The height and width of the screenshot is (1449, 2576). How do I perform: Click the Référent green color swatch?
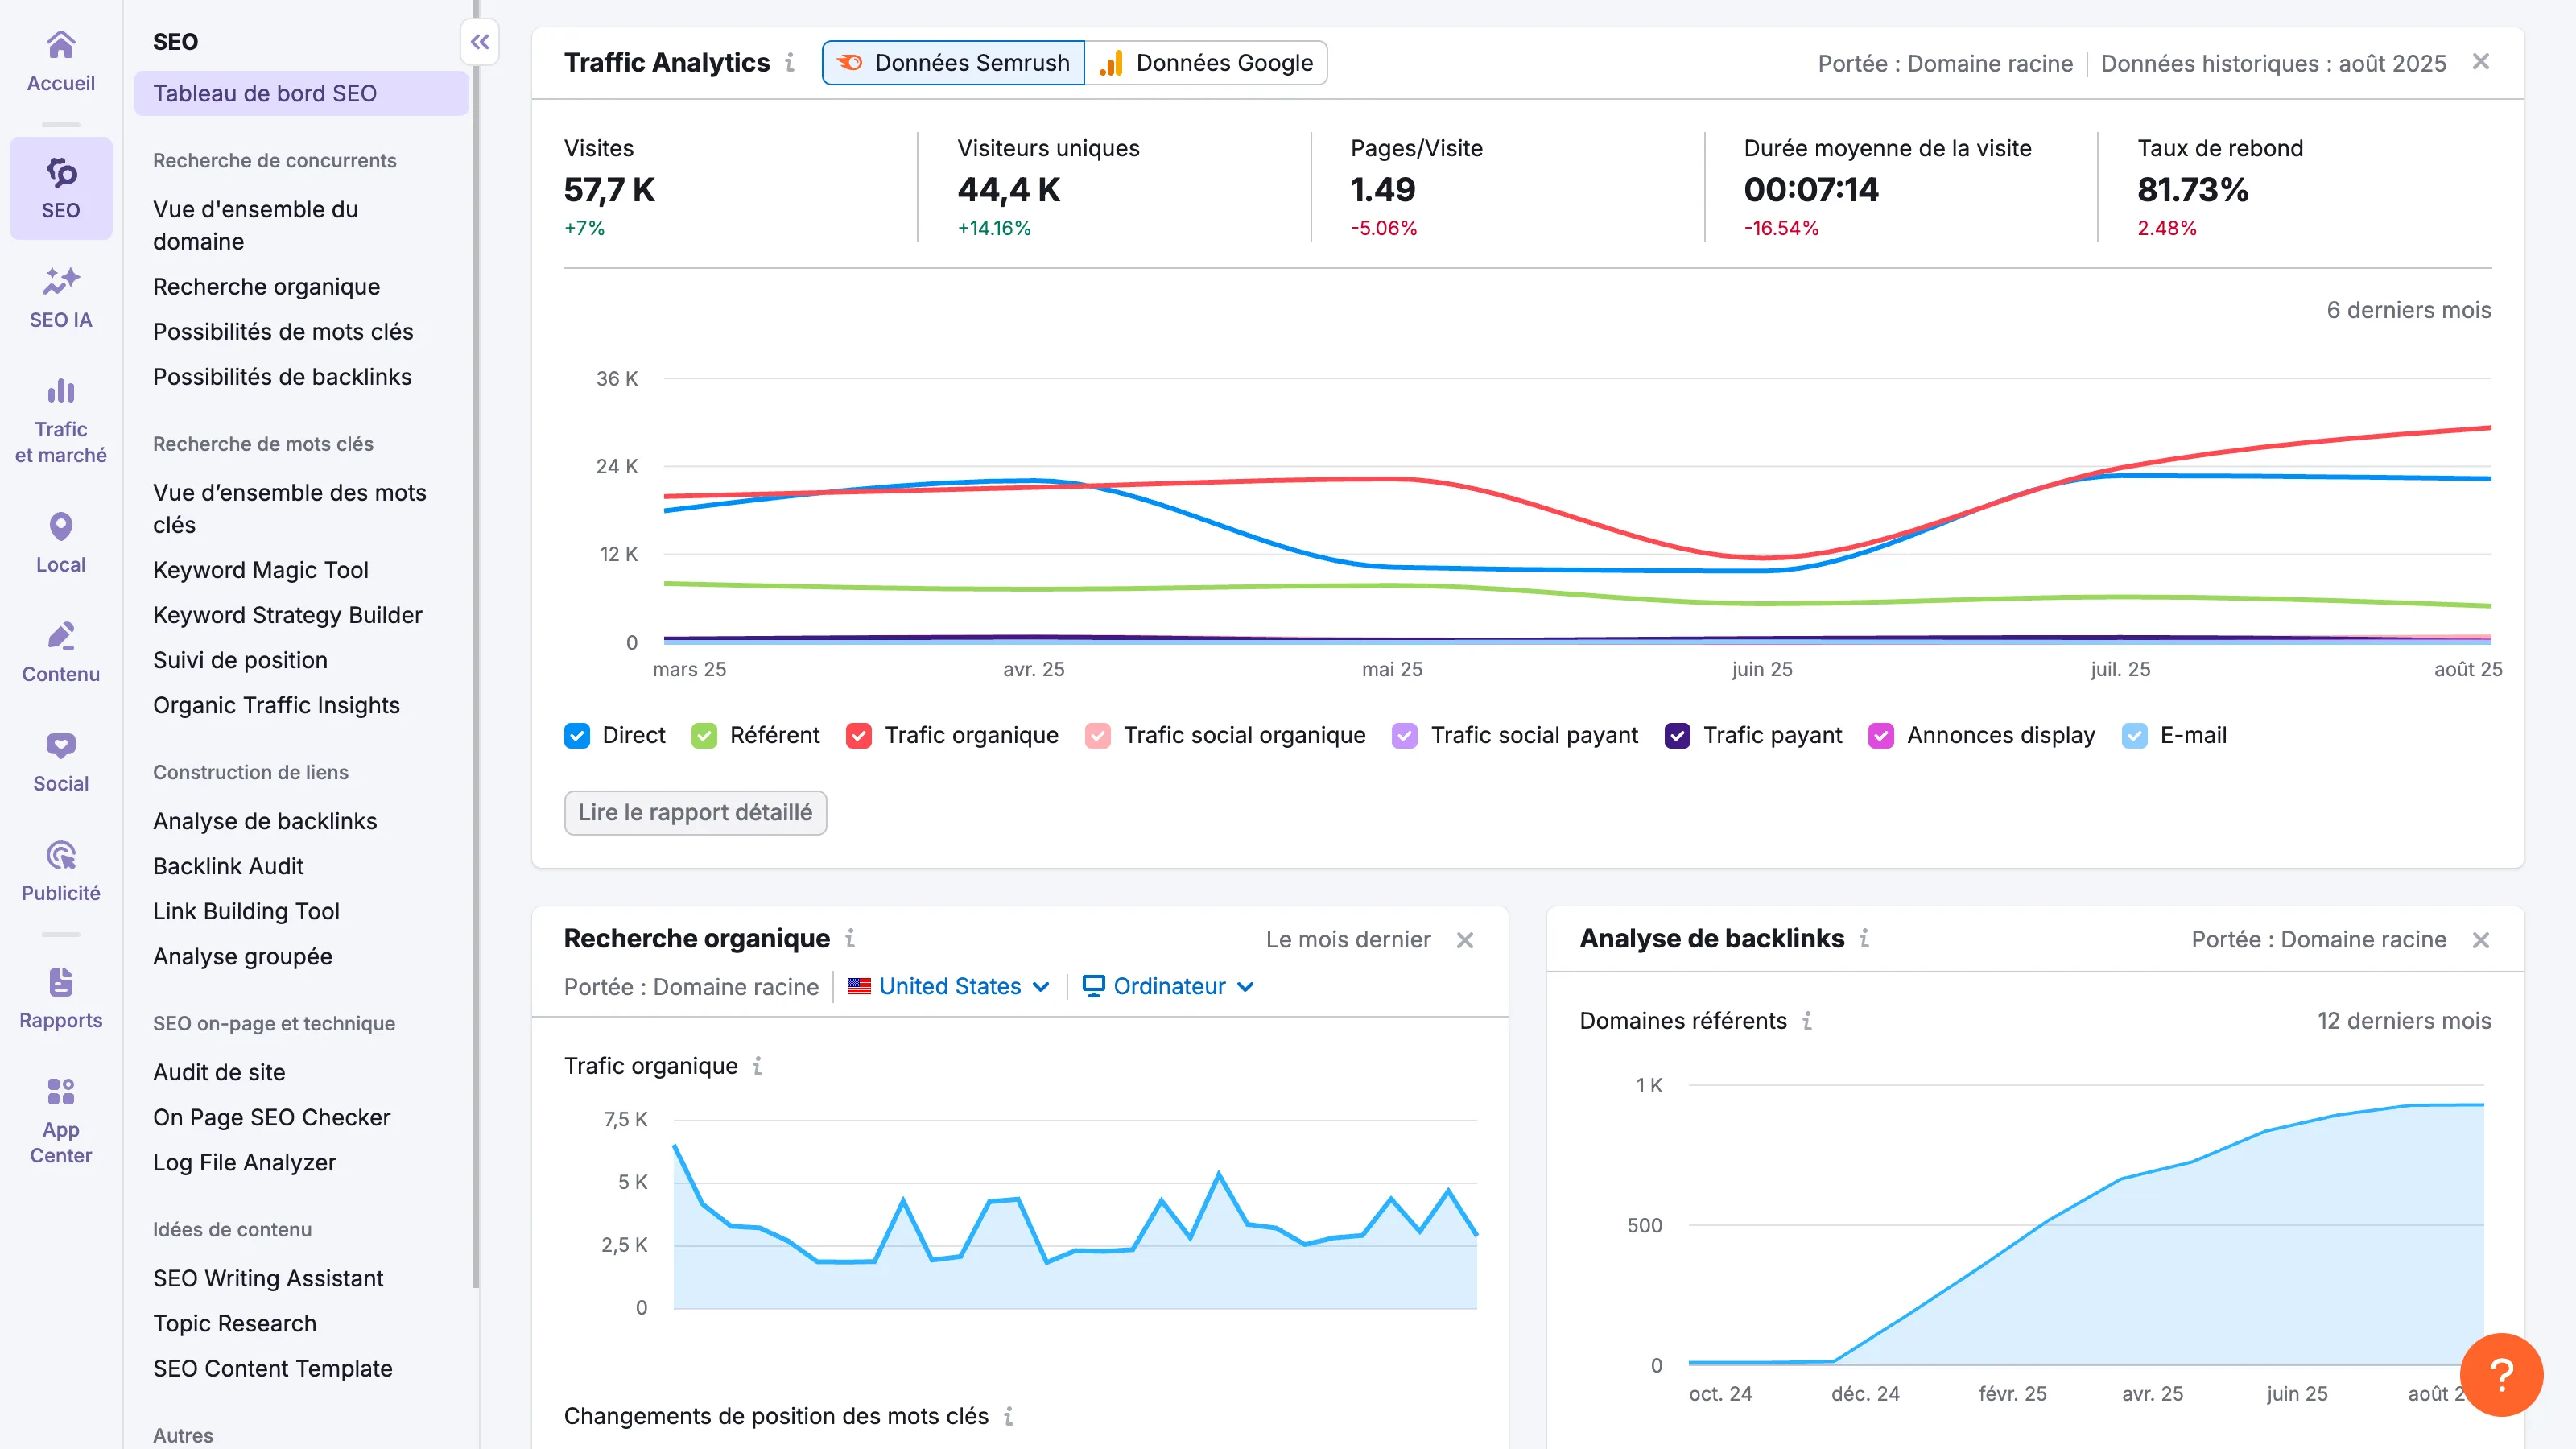click(704, 735)
